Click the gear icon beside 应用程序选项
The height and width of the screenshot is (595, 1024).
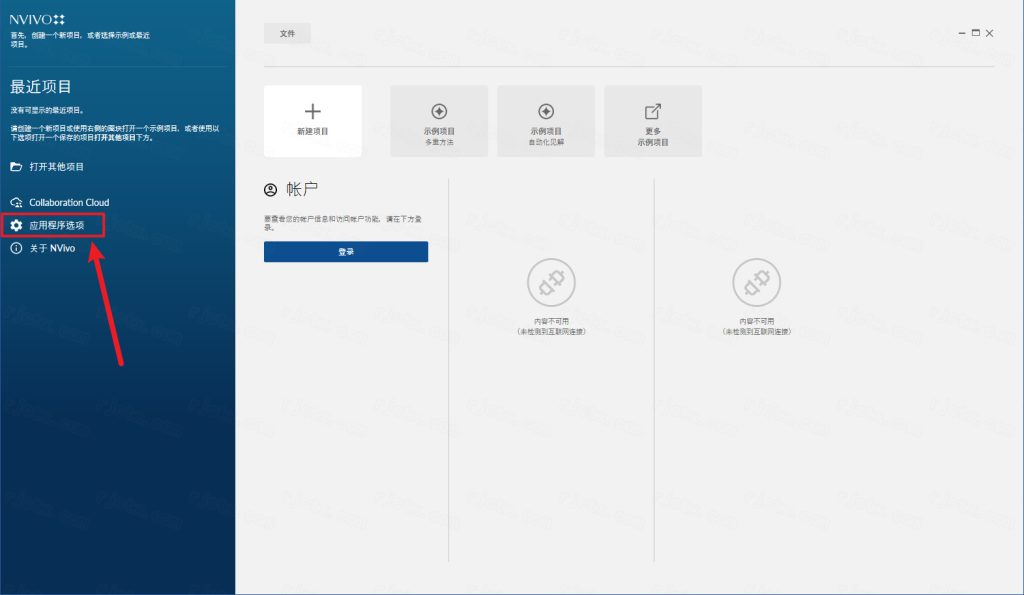16,225
